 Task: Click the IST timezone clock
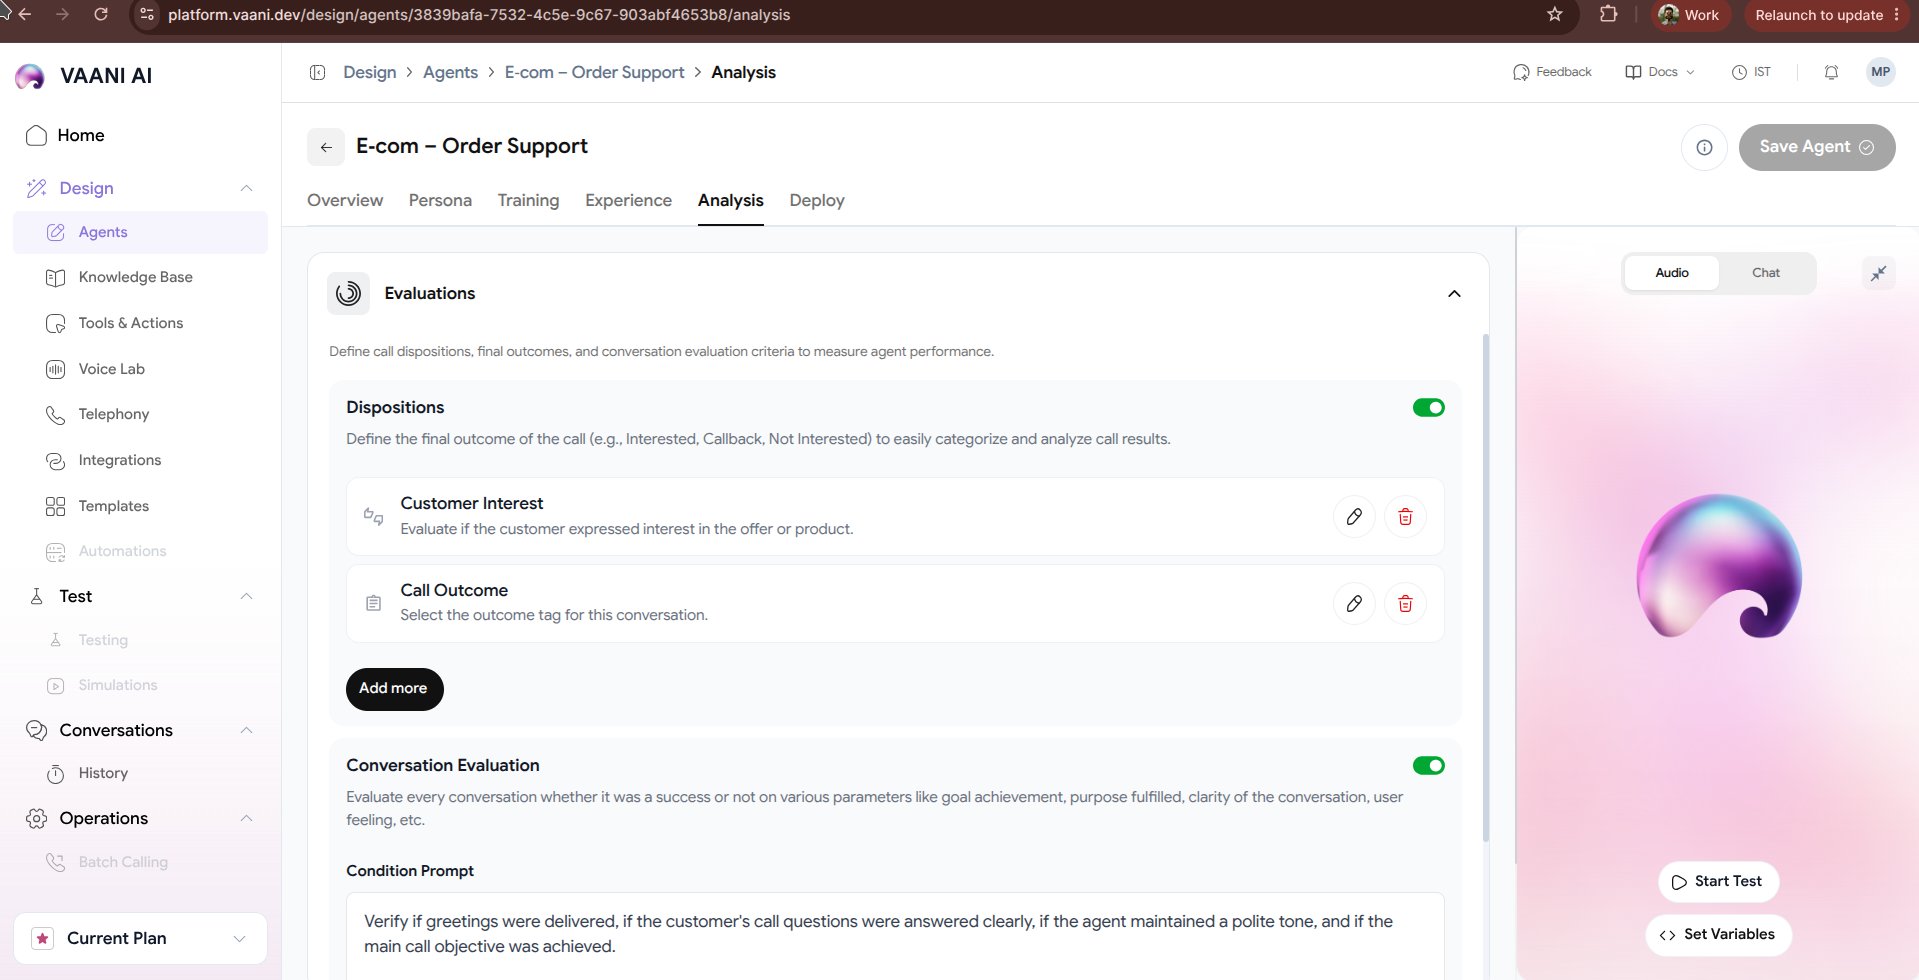(x=1751, y=72)
